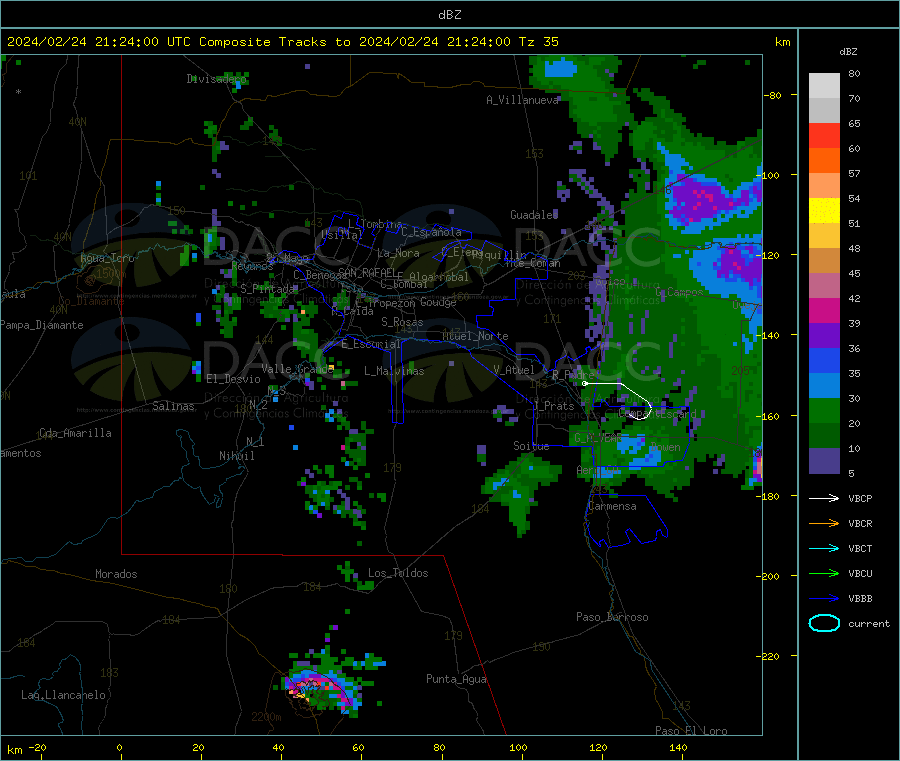Click the Pampa_Diamante location label

coord(41,325)
